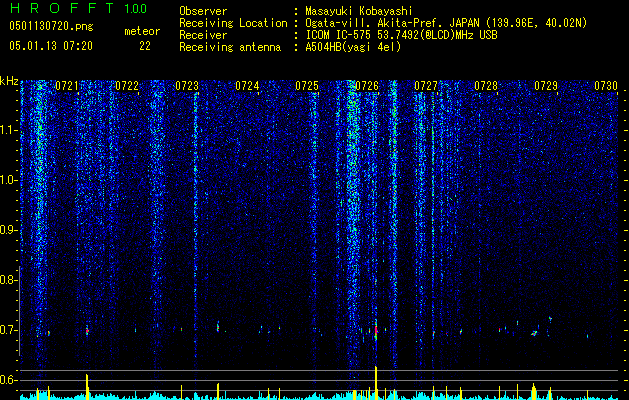Click the 0728 time marker
The image size is (629, 400).
(486, 86)
